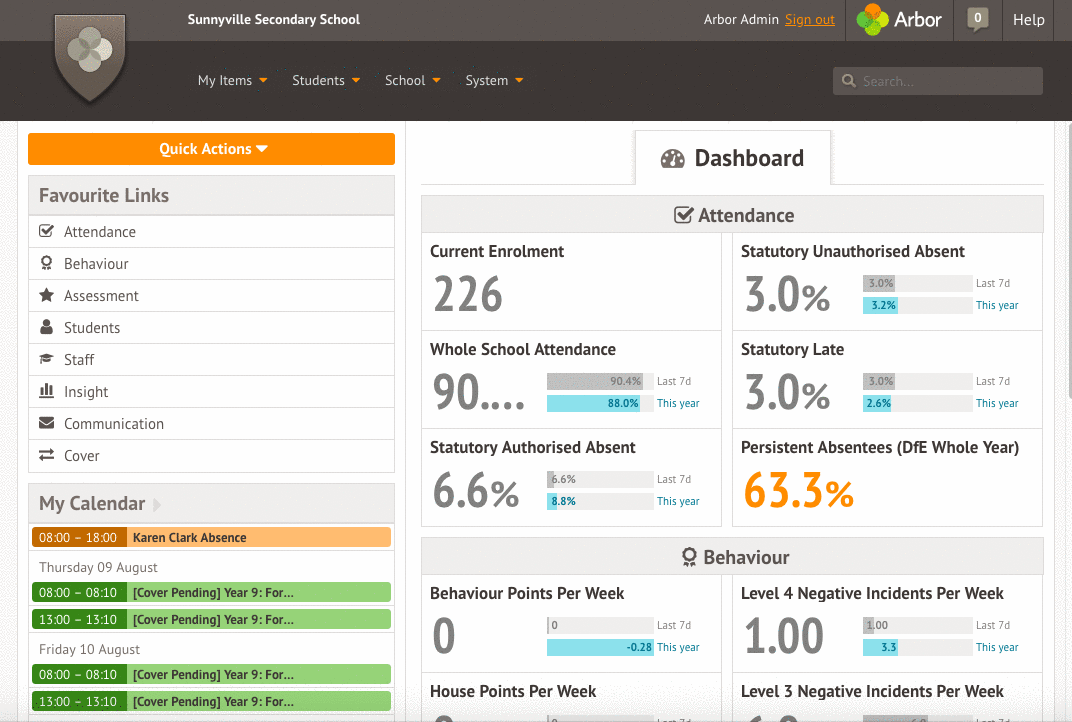This screenshot has height=722, width=1072.
Task: Open the School navigation menu
Action: point(413,81)
